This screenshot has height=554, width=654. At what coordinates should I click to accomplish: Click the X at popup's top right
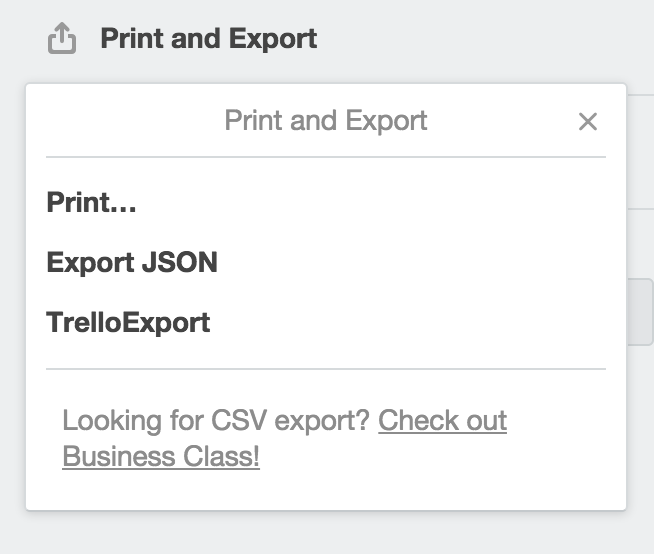588,121
